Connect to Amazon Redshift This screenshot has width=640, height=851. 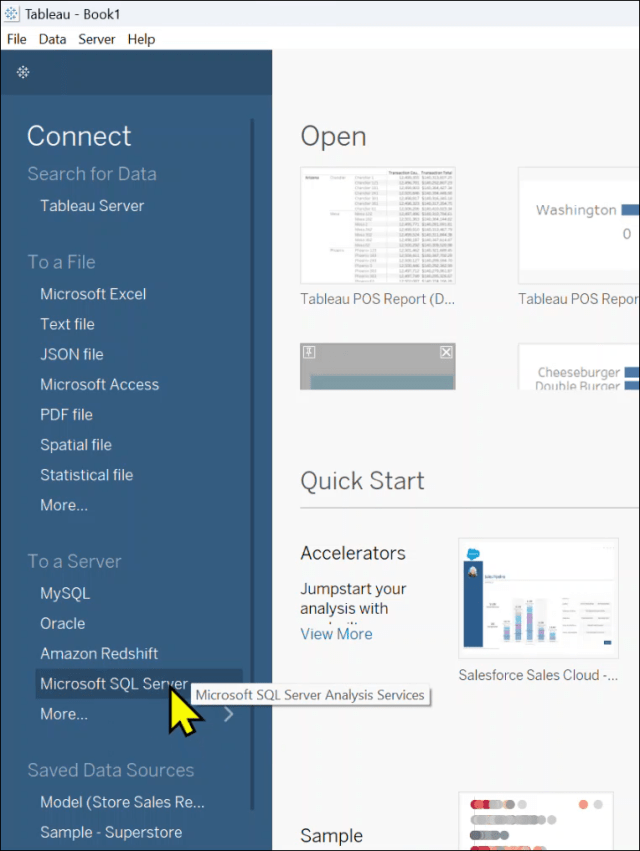click(99, 653)
